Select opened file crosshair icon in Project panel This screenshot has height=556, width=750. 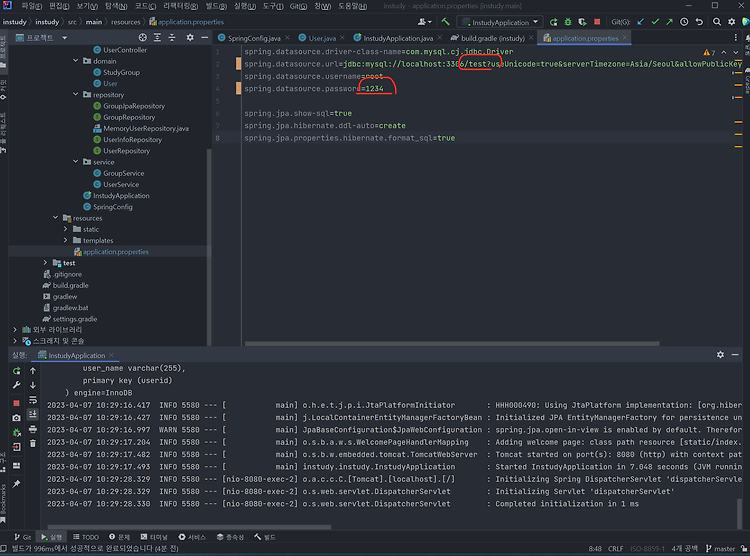click(x=143, y=37)
